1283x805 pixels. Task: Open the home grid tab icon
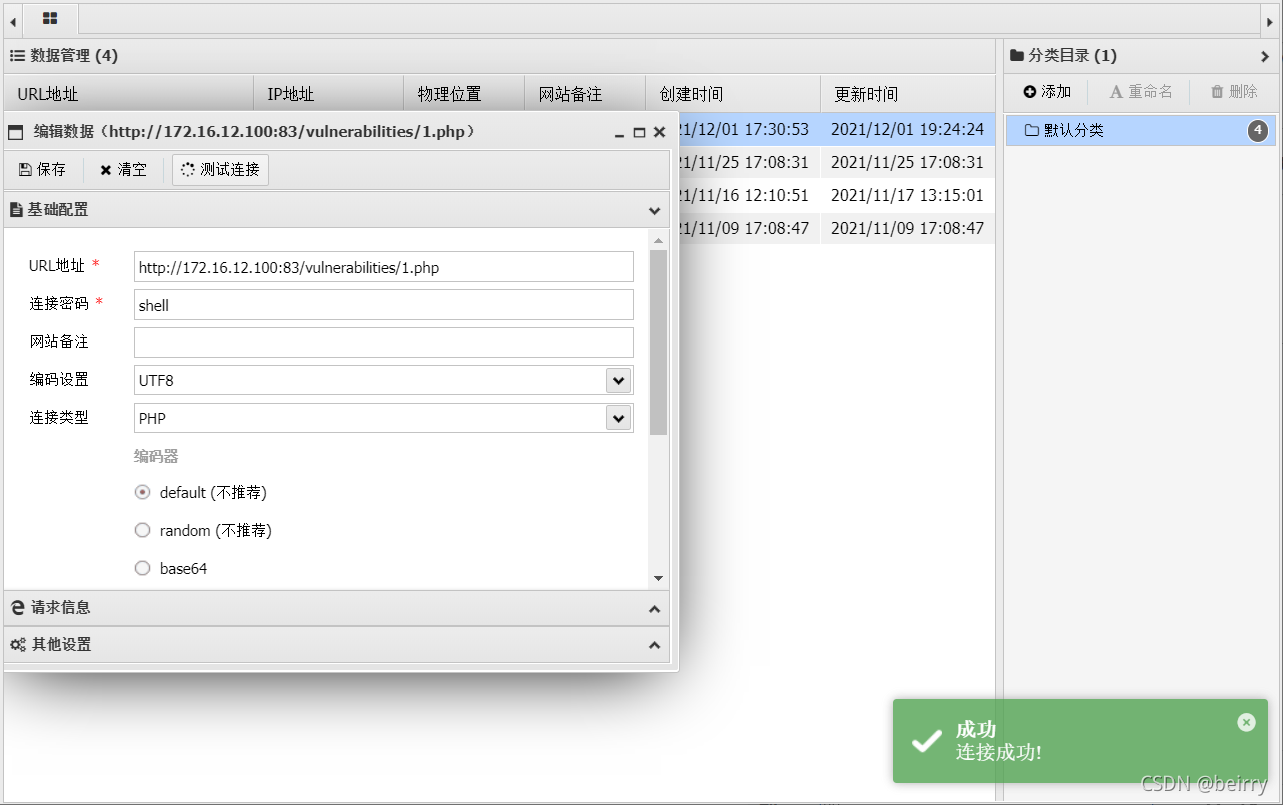50,18
